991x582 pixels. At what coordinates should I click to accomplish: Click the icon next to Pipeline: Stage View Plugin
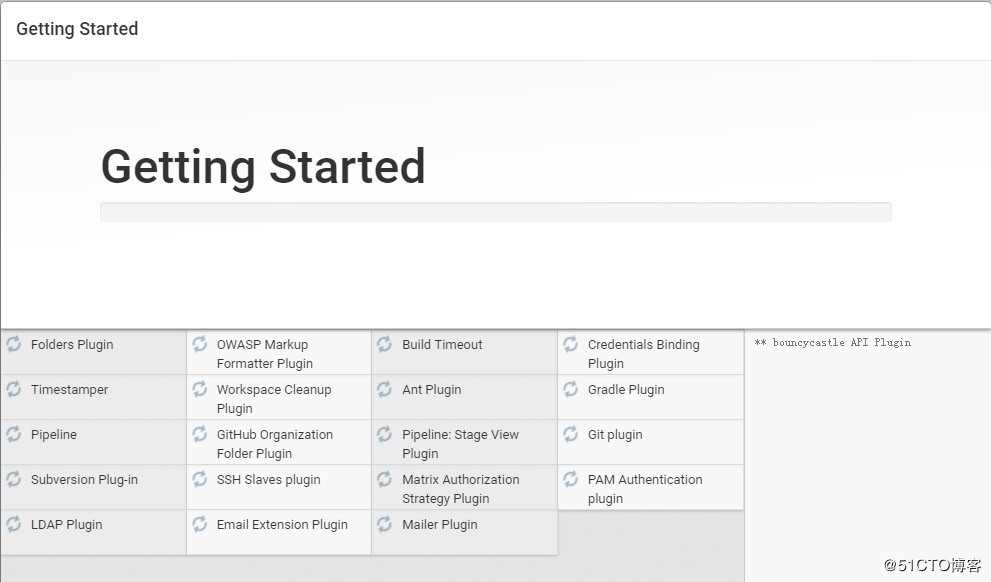click(384, 433)
